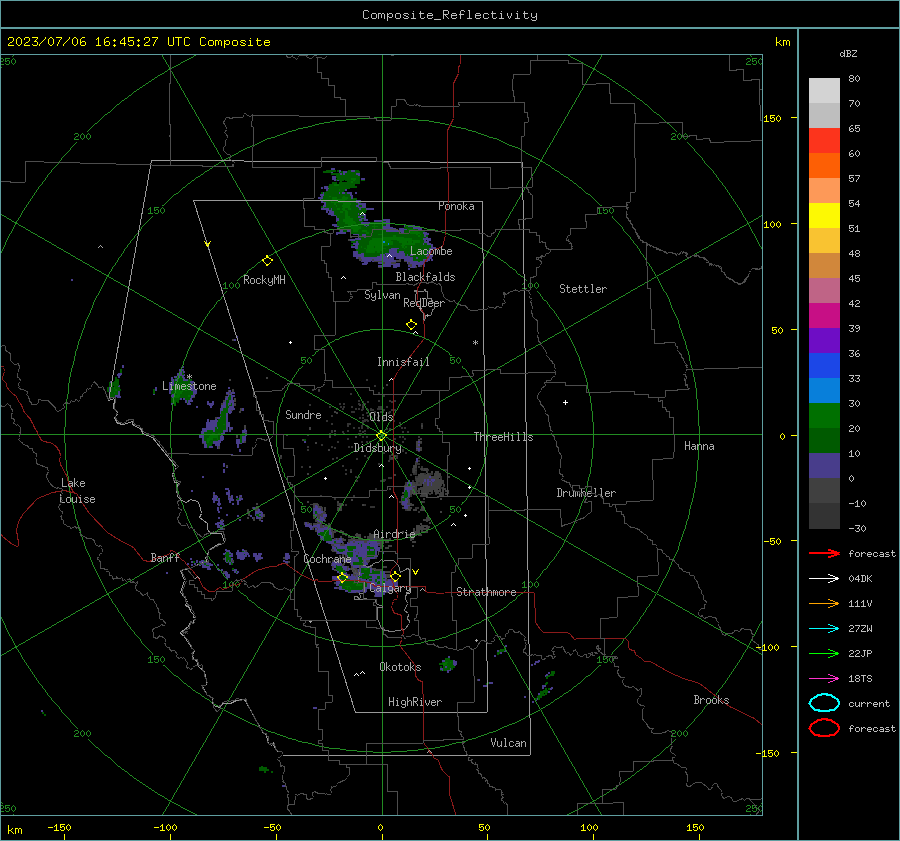Viewport: 900px width, 841px height.
Task: Click the bright green dBZ swatch
Action: point(824,415)
